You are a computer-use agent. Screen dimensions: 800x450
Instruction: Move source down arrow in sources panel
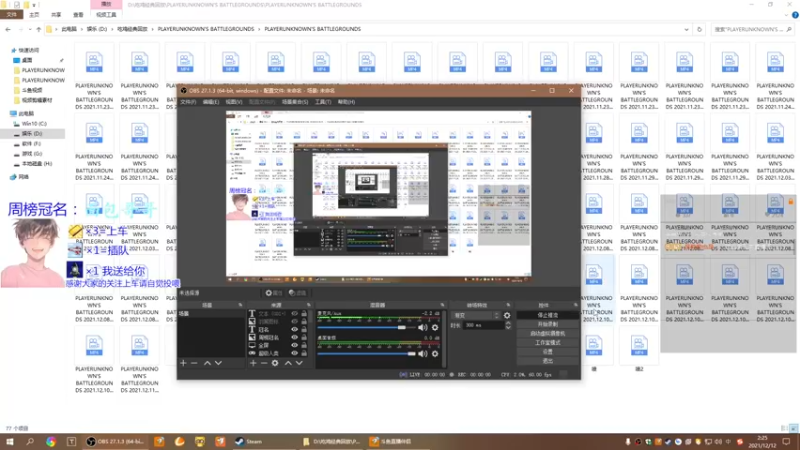[x=299, y=363]
